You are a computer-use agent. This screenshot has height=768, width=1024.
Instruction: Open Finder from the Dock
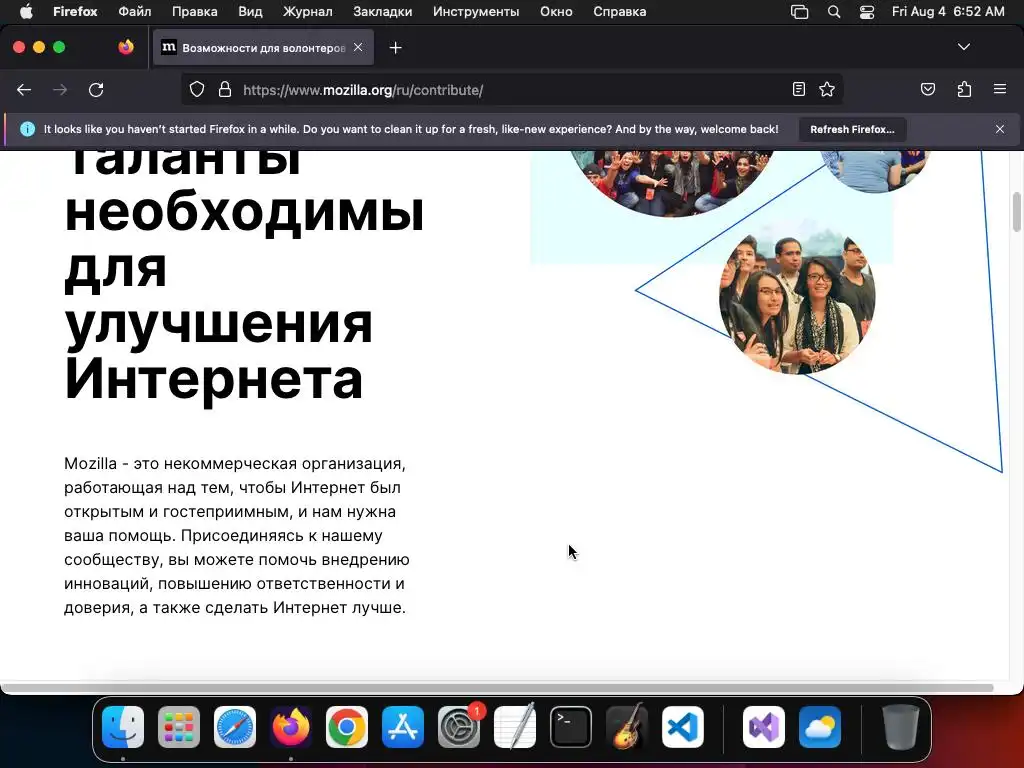(x=123, y=727)
